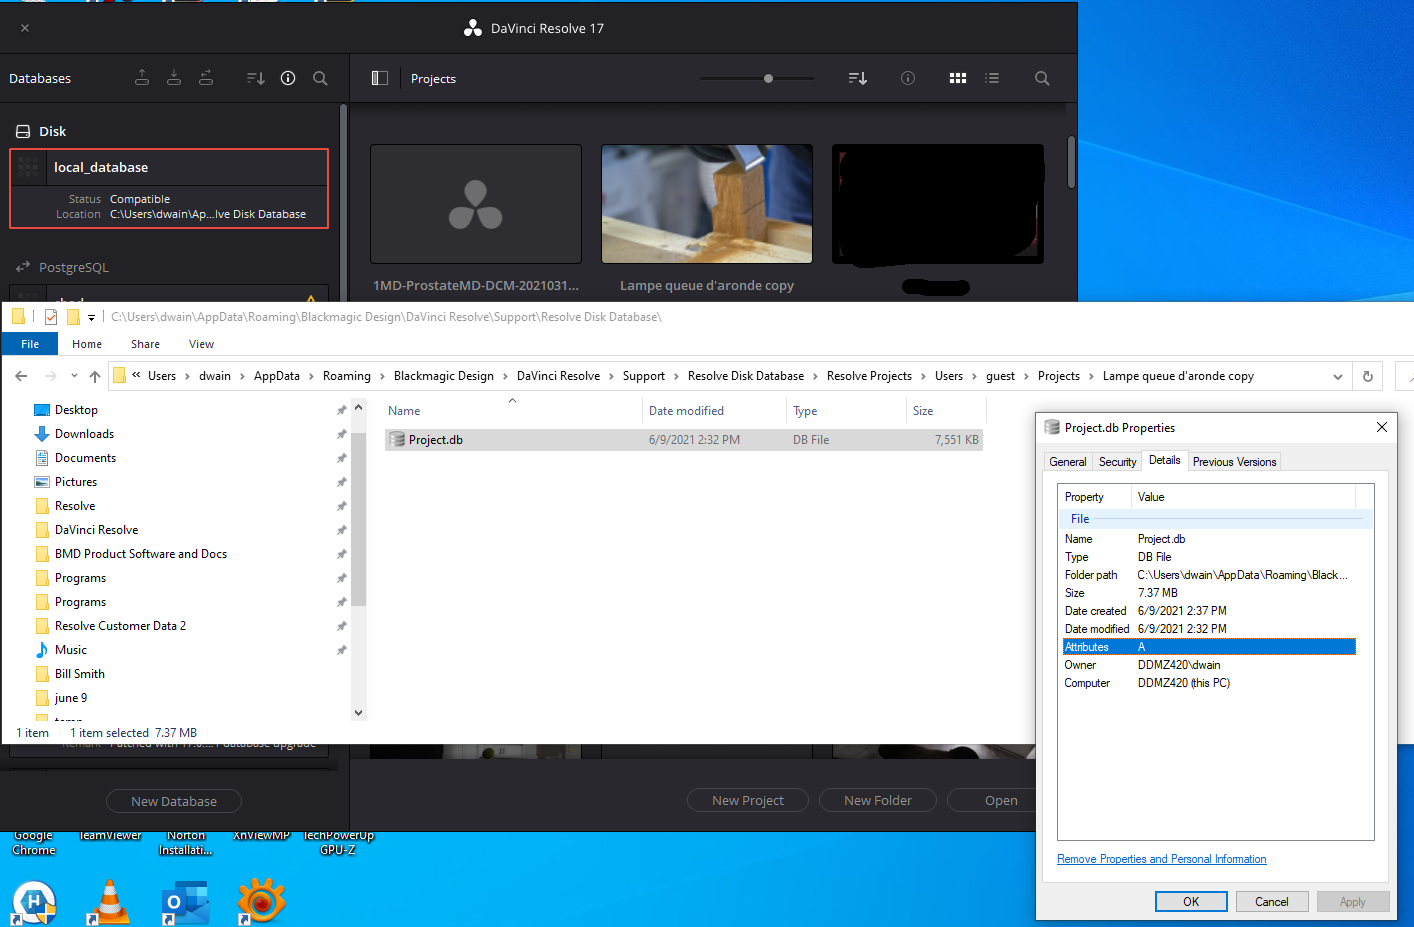Select the Lampe queue d'aronde copy thumbnail
The height and width of the screenshot is (927, 1414).
tap(707, 204)
